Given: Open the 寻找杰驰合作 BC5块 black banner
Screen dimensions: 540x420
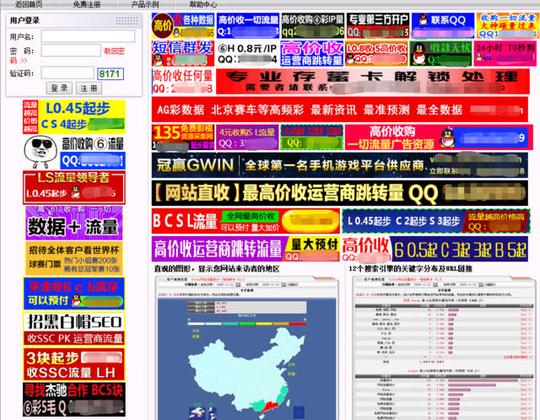Looking at the screenshot, I should 74,390.
